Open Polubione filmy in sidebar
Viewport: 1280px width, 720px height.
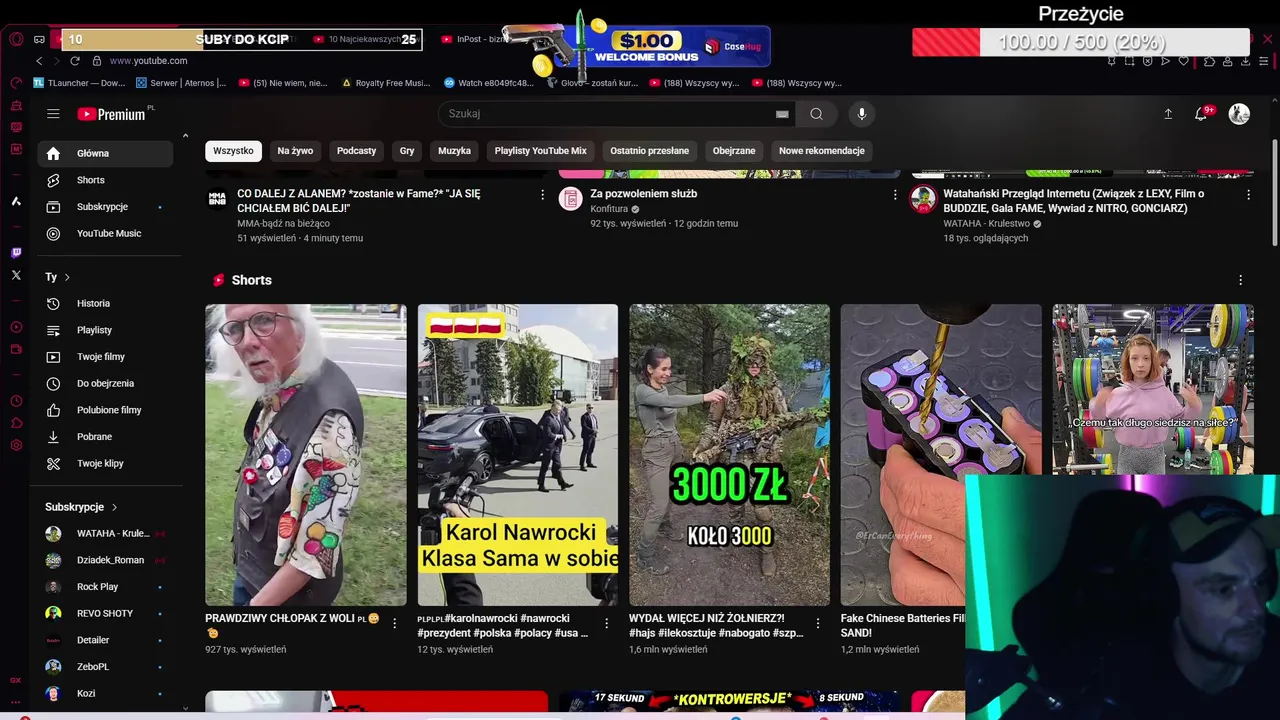pos(105,410)
